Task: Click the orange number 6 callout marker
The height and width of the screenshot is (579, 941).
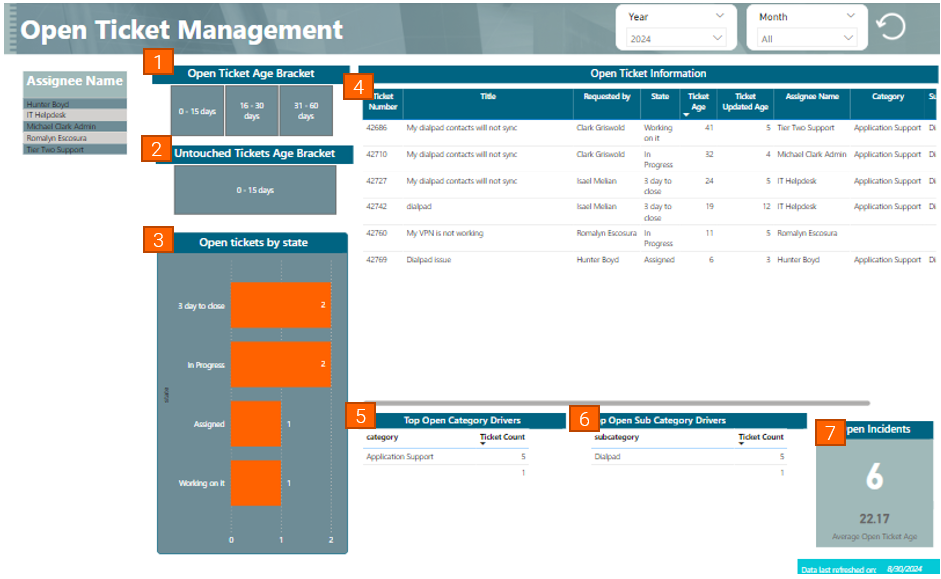Action: coord(584,418)
